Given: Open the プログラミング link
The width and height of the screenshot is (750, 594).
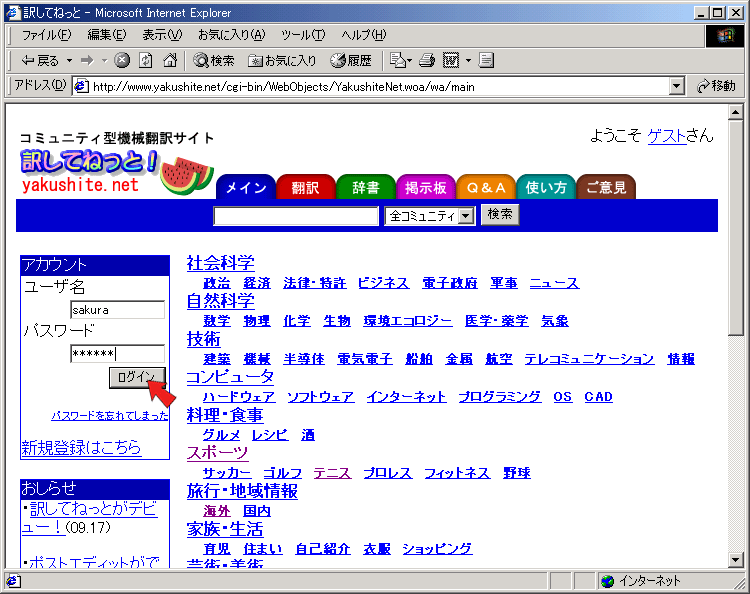Looking at the screenshot, I should 500,396.
